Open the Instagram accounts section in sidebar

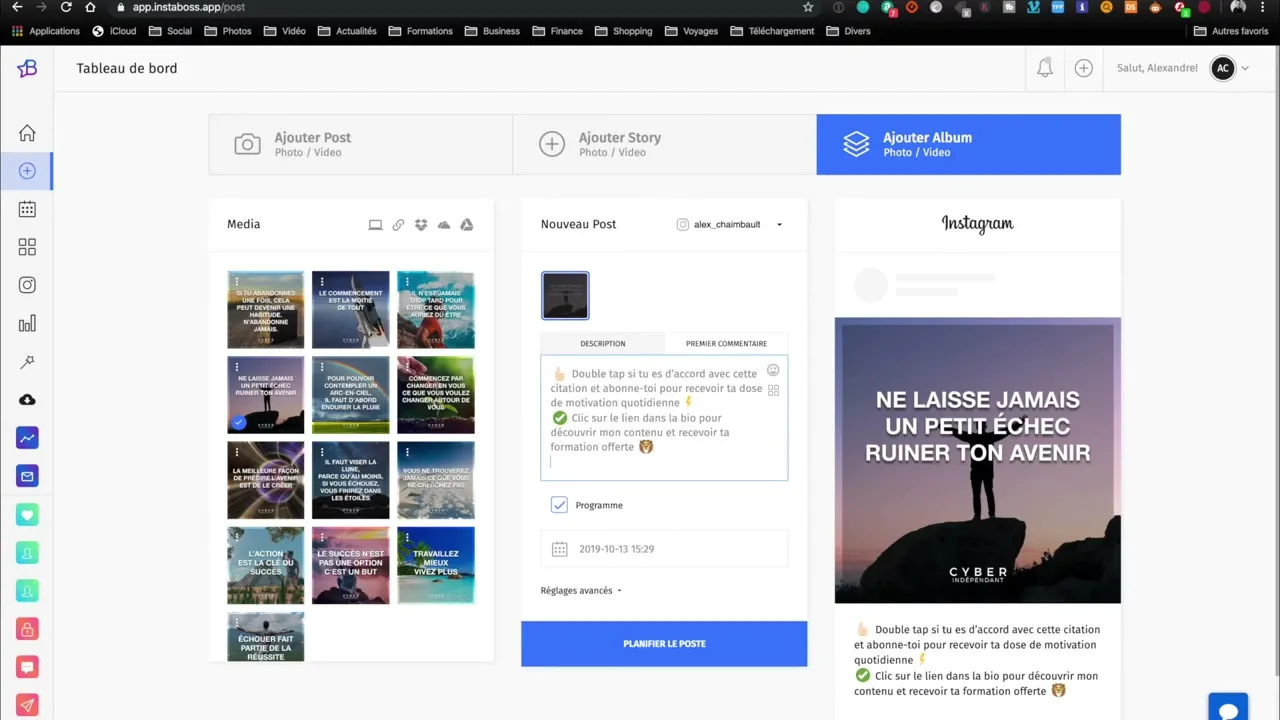[x=27, y=285]
